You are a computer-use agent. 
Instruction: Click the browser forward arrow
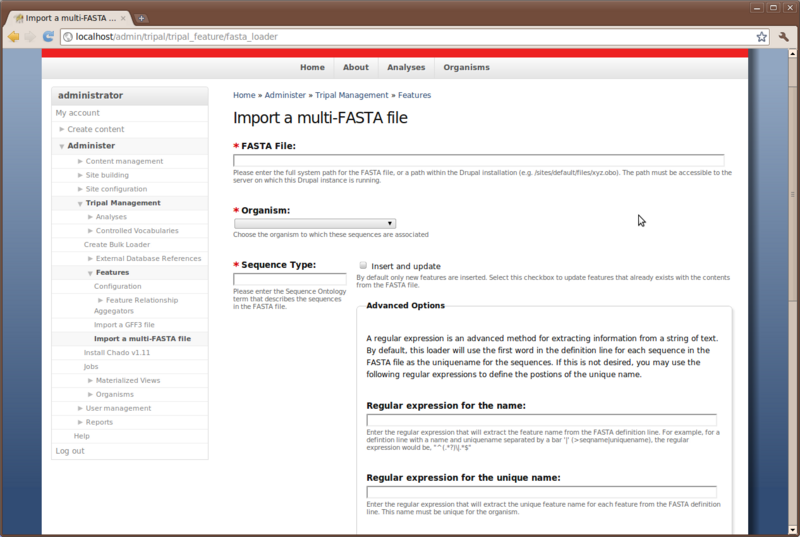[x=30, y=37]
